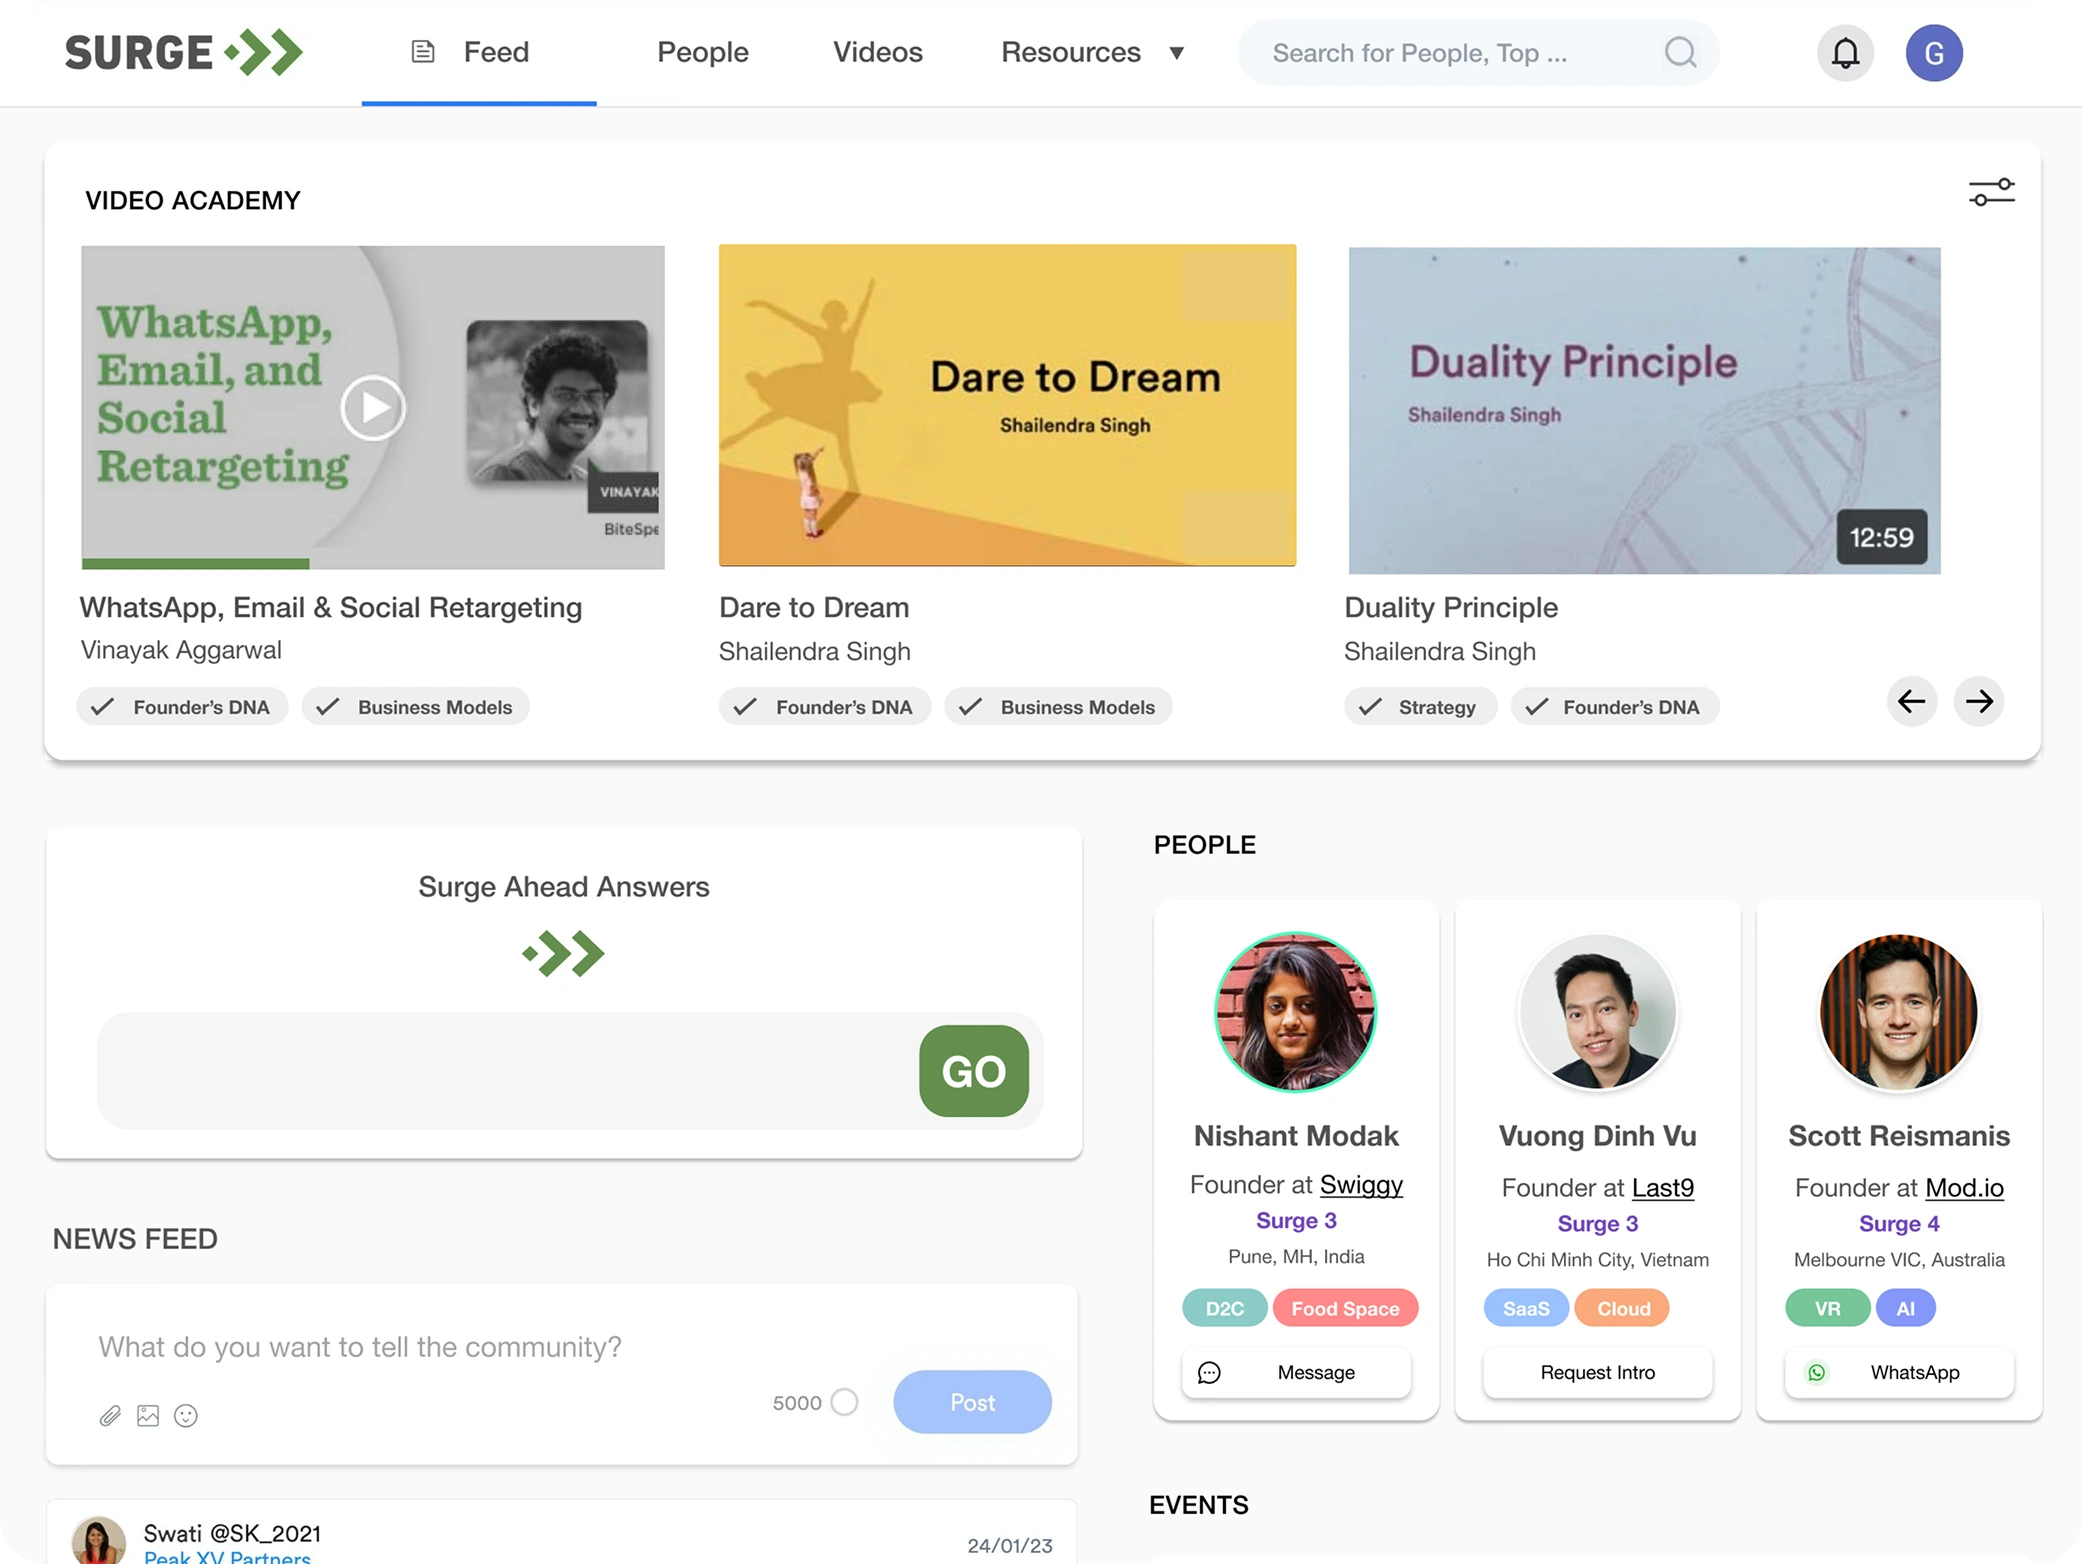Click Request Intro for Vuong Dinh Vu
The image size is (2082, 1564).
pos(1597,1373)
